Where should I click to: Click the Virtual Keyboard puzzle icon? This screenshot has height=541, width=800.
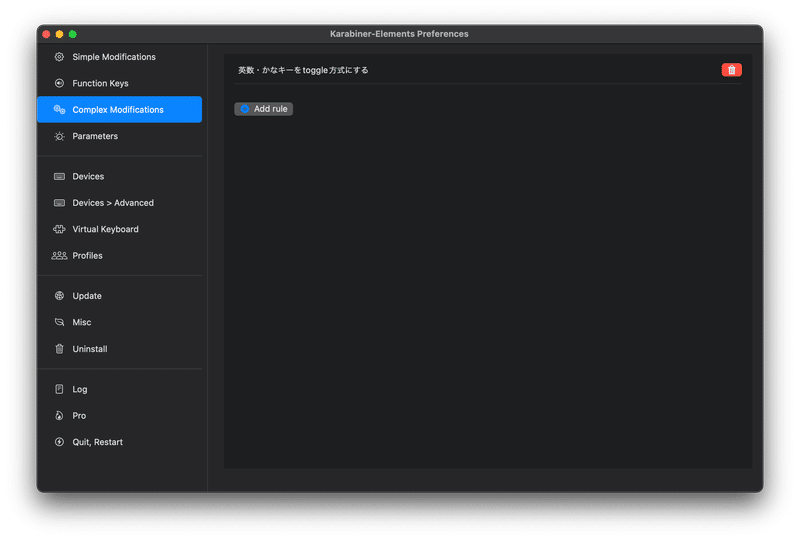[59, 229]
